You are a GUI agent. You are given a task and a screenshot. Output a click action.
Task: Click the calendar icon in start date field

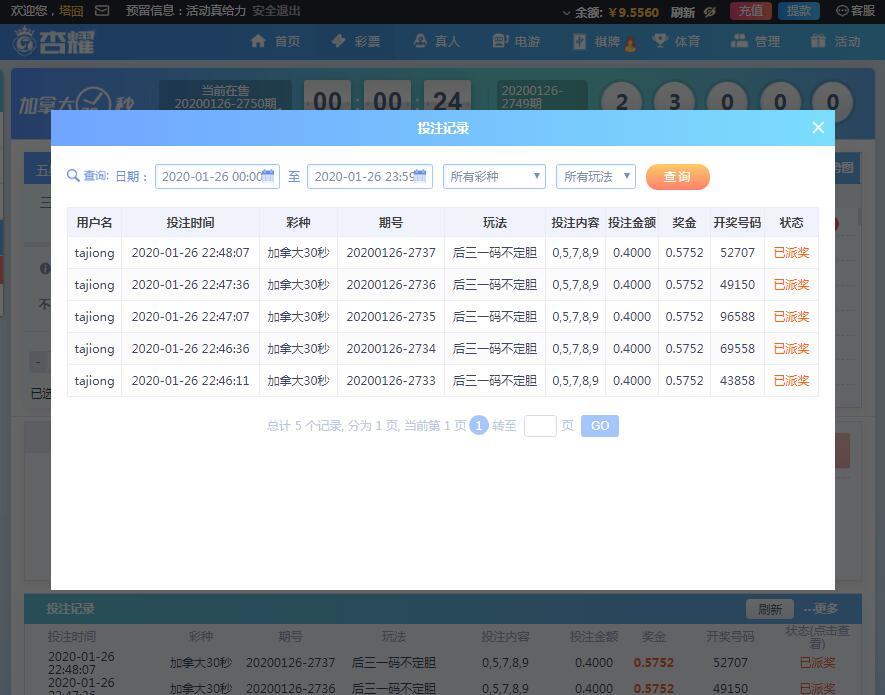coord(268,176)
